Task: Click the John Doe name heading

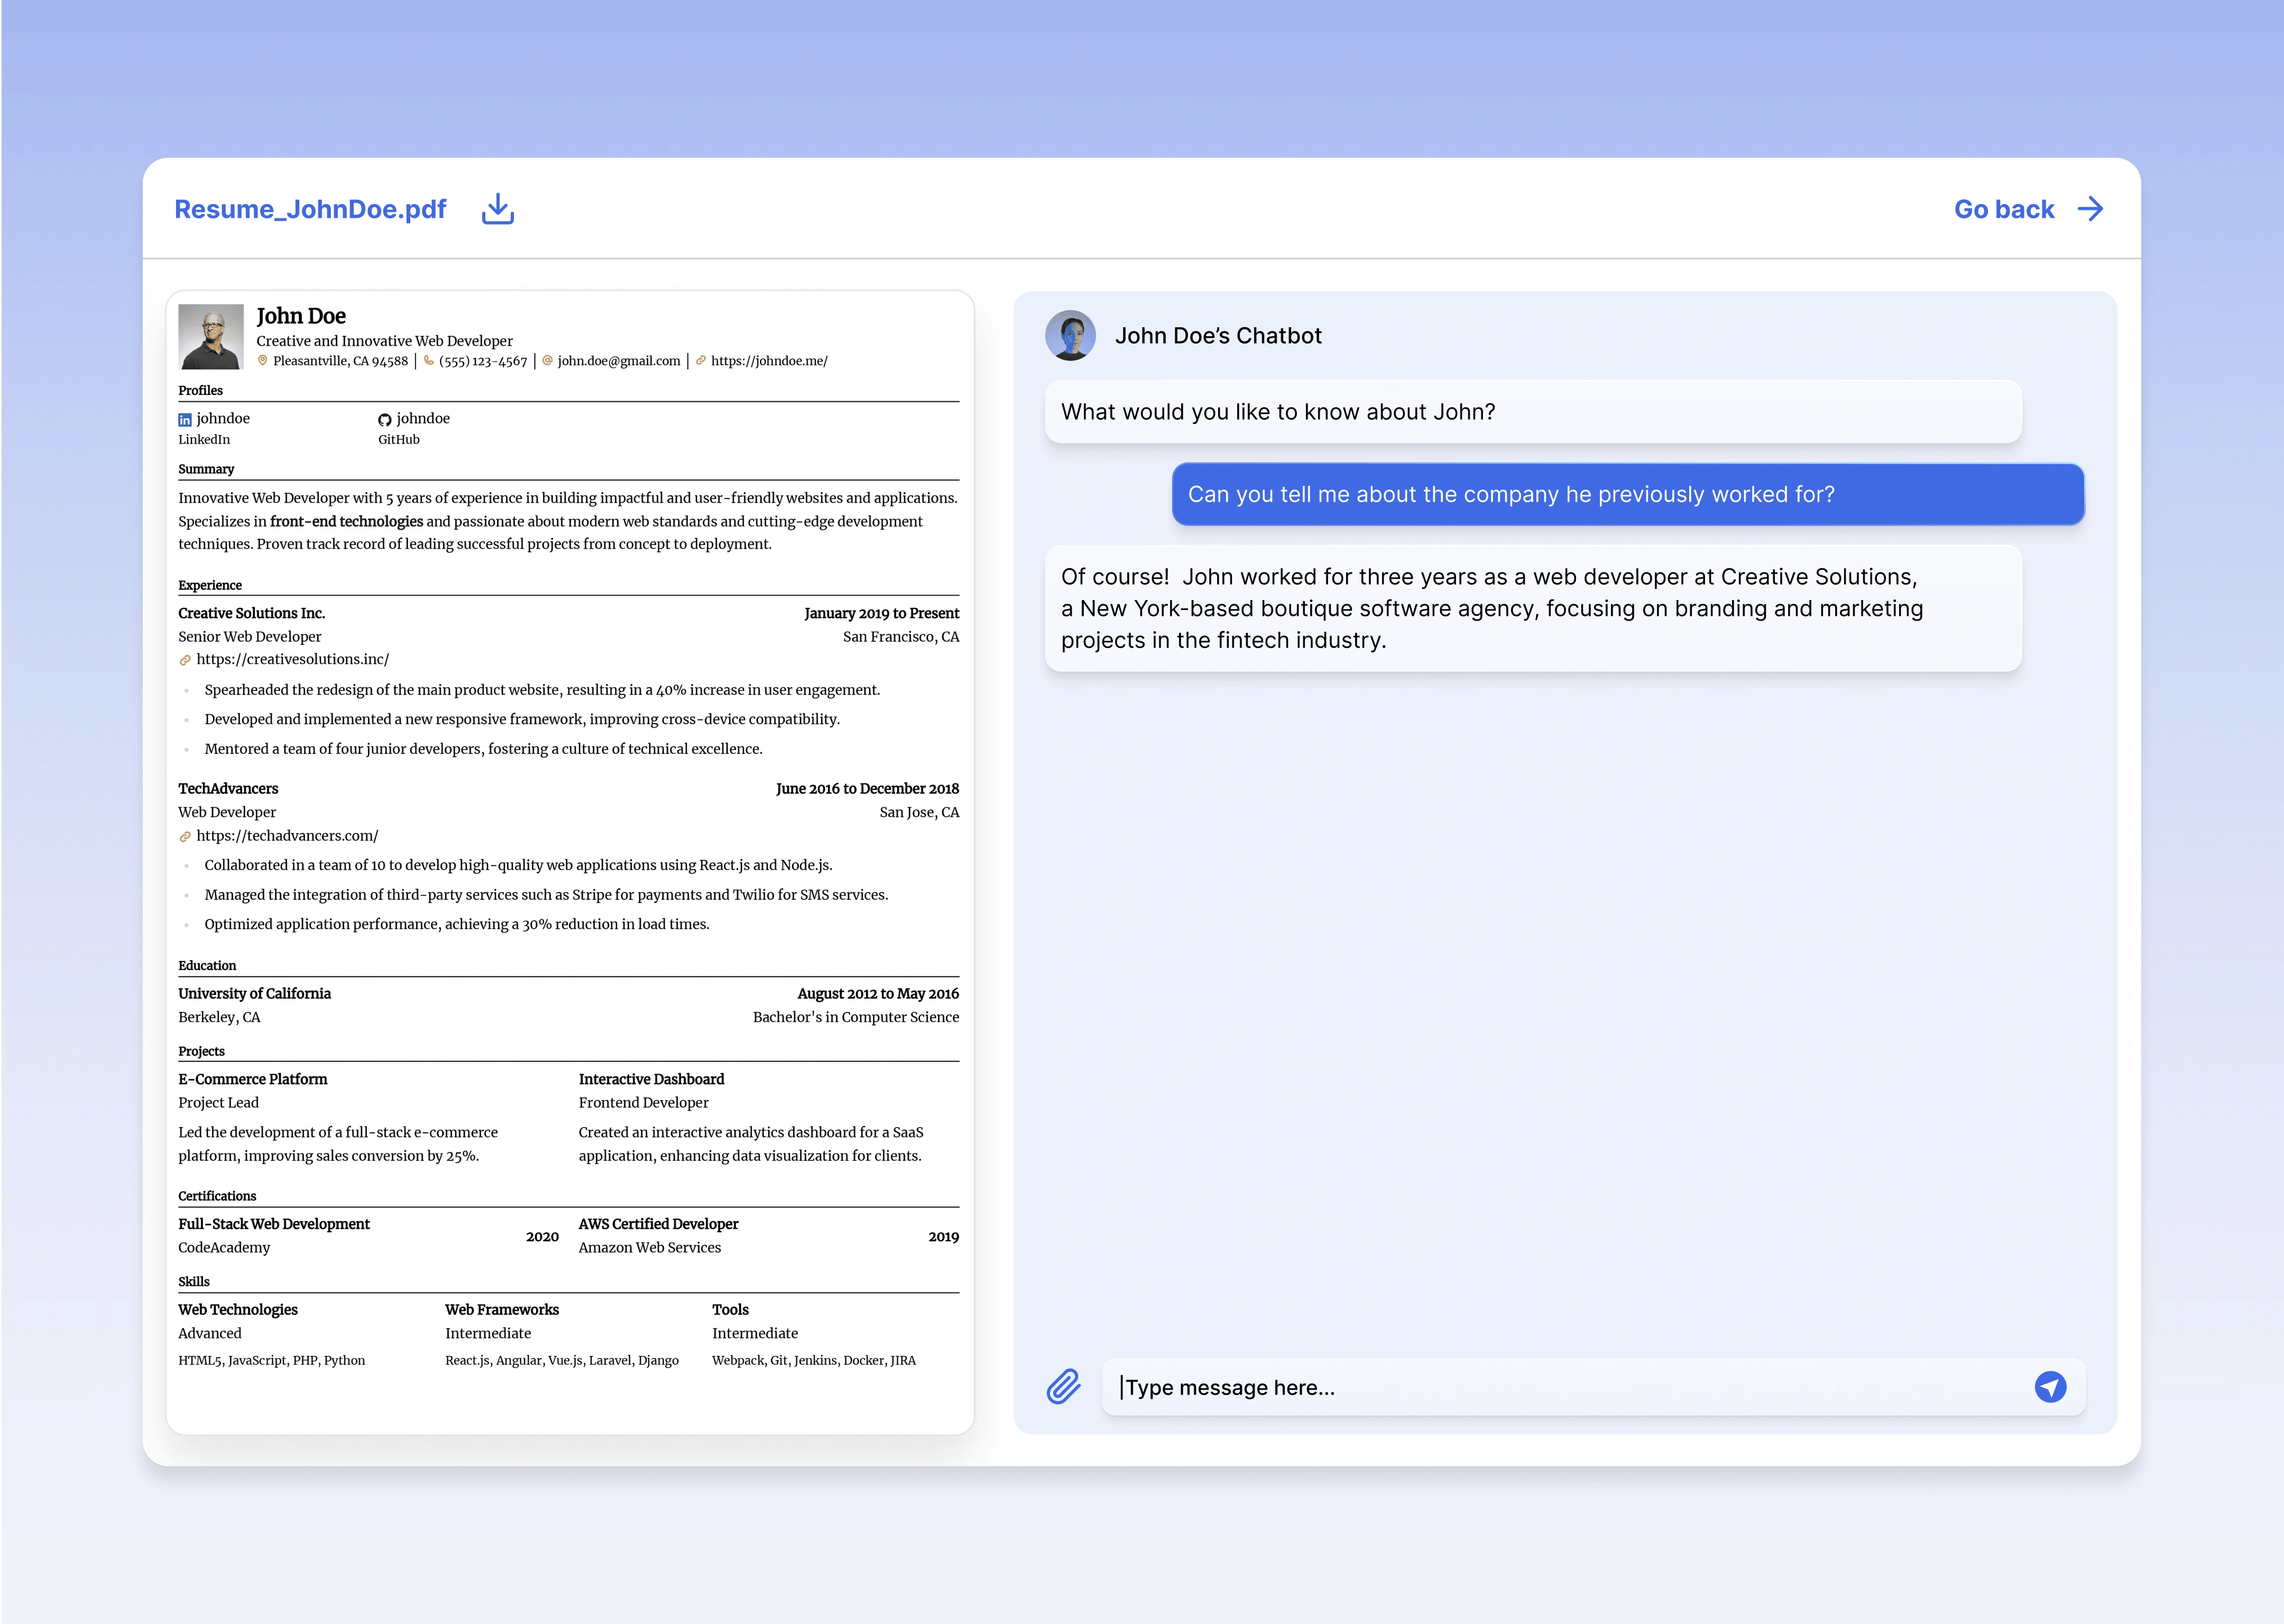Action: (x=301, y=316)
